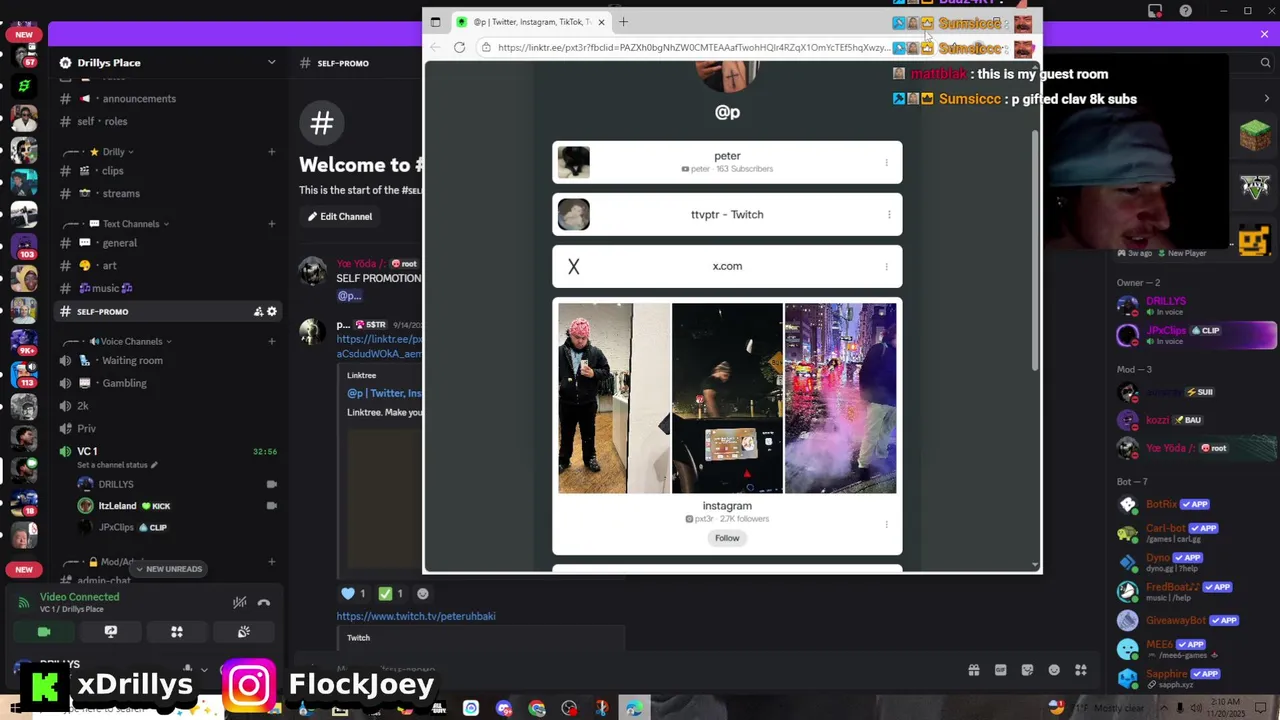Screen dimensions: 1280x720
Task: Open options menu on peter card
Action: tap(886, 162)
